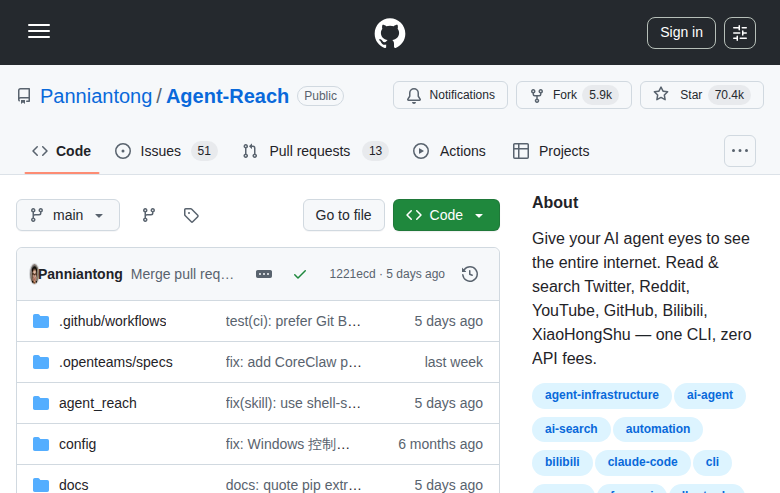Click the repository icon beside Panniantong
Image resolution: width=780 pixels, height=493 pixels.
(24, 96)
